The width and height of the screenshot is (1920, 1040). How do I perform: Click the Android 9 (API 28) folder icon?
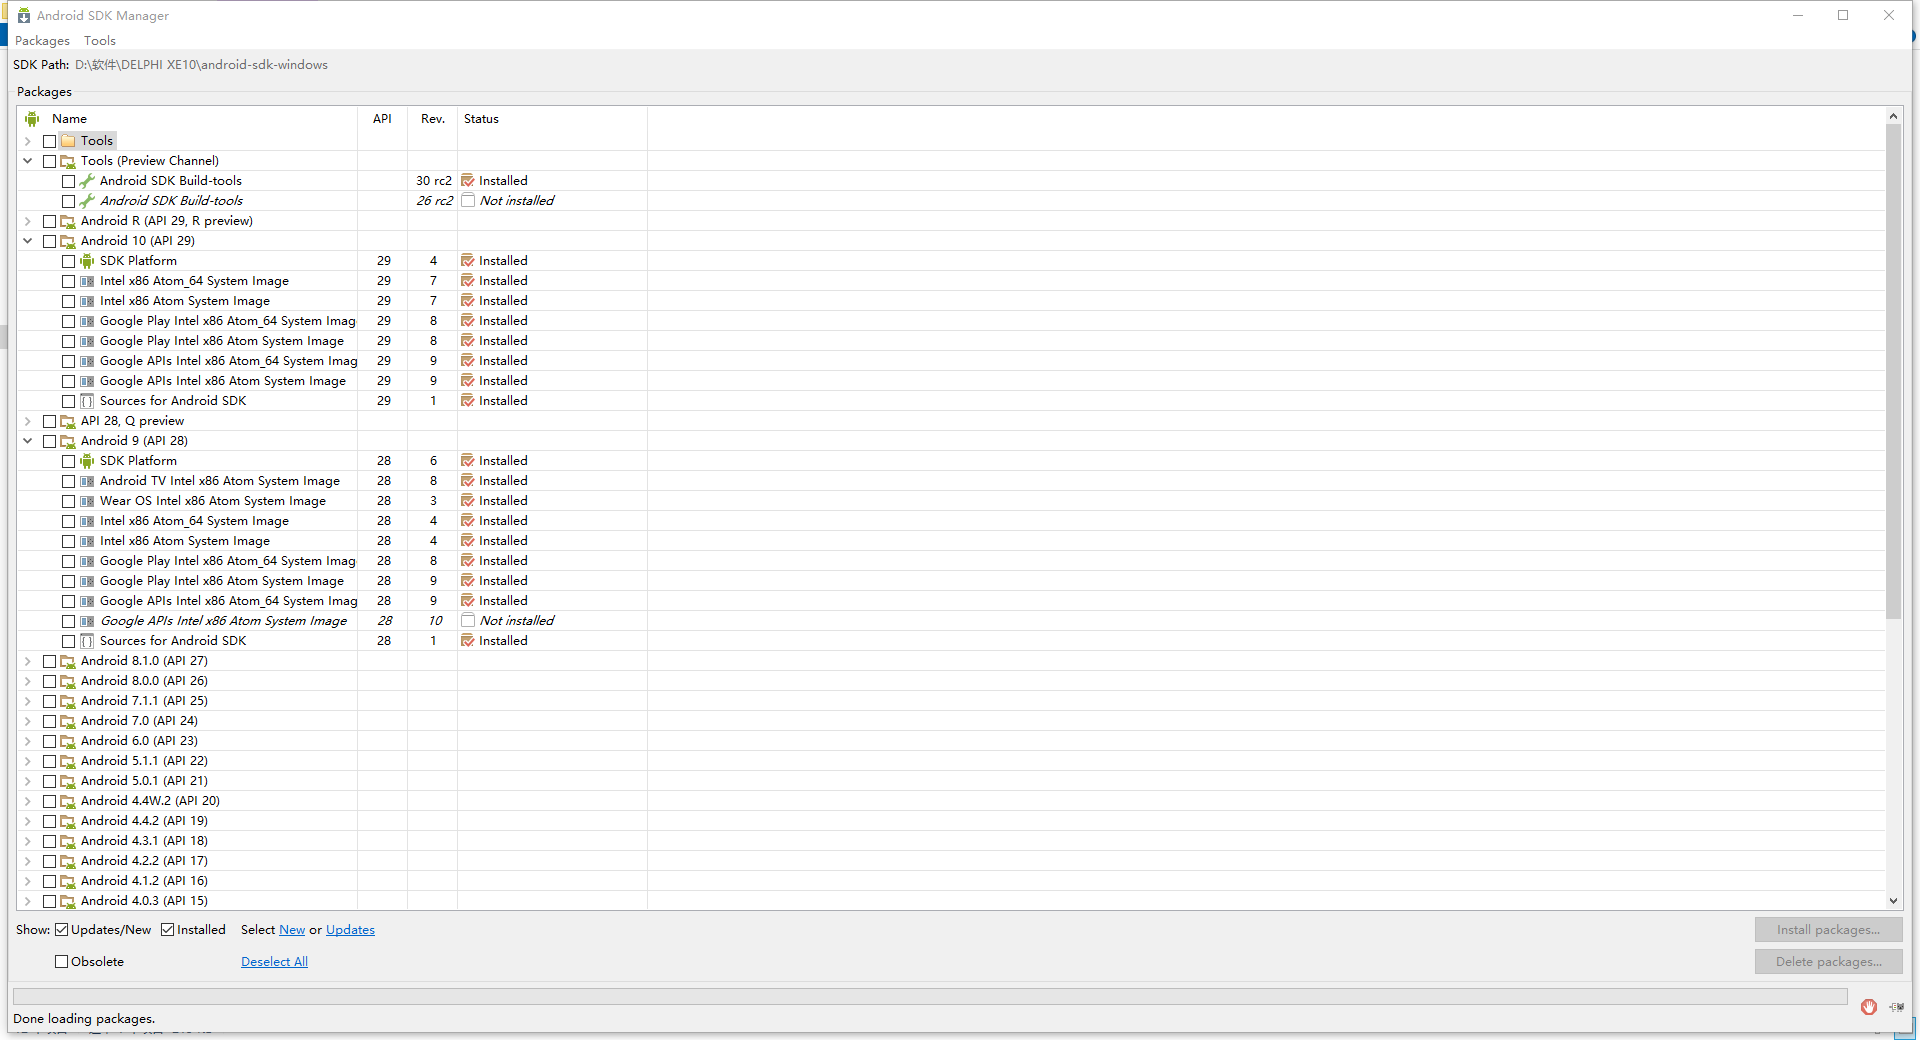pos(68,441)
